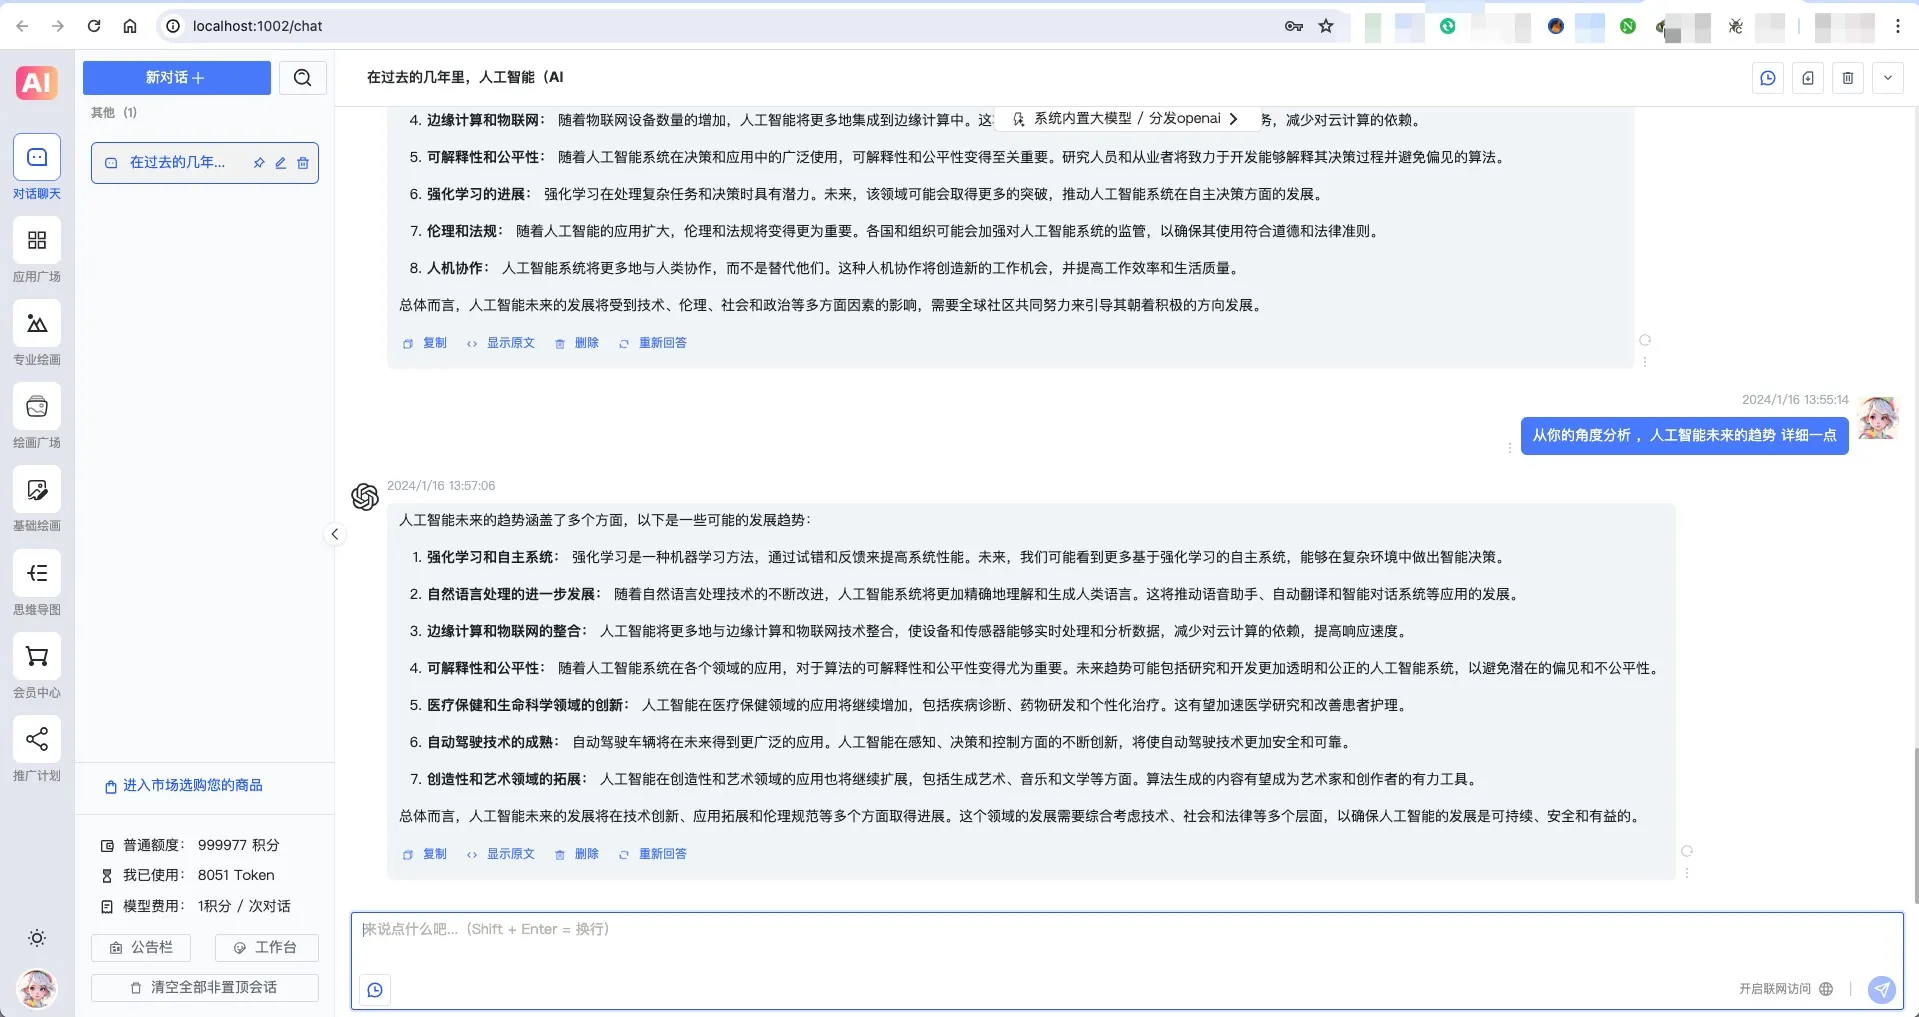Click 重新回答 under second answer
This screenshot has width=1919, height=1017.
[x=653, y=854]
